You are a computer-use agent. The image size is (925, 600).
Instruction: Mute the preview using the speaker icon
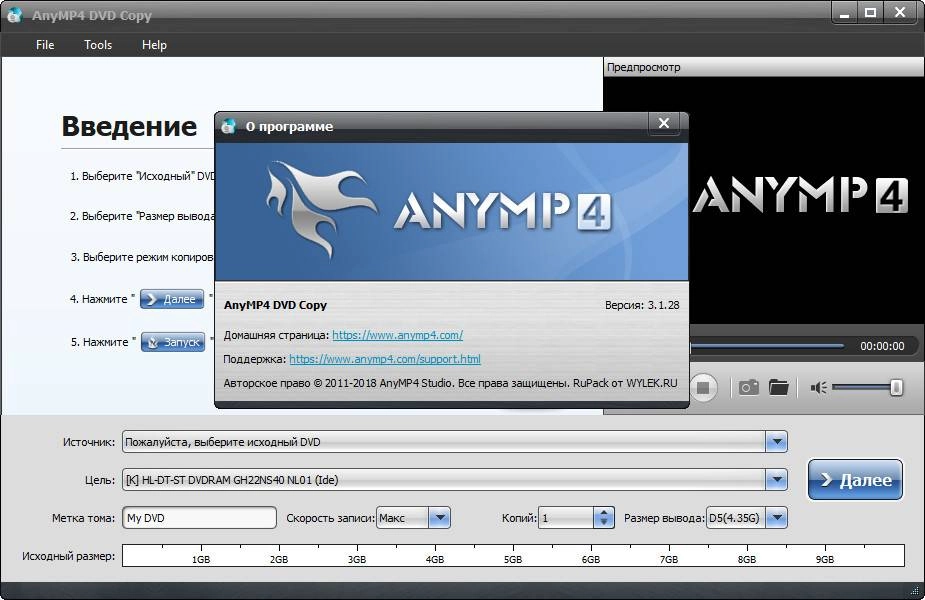click(818, 388)
